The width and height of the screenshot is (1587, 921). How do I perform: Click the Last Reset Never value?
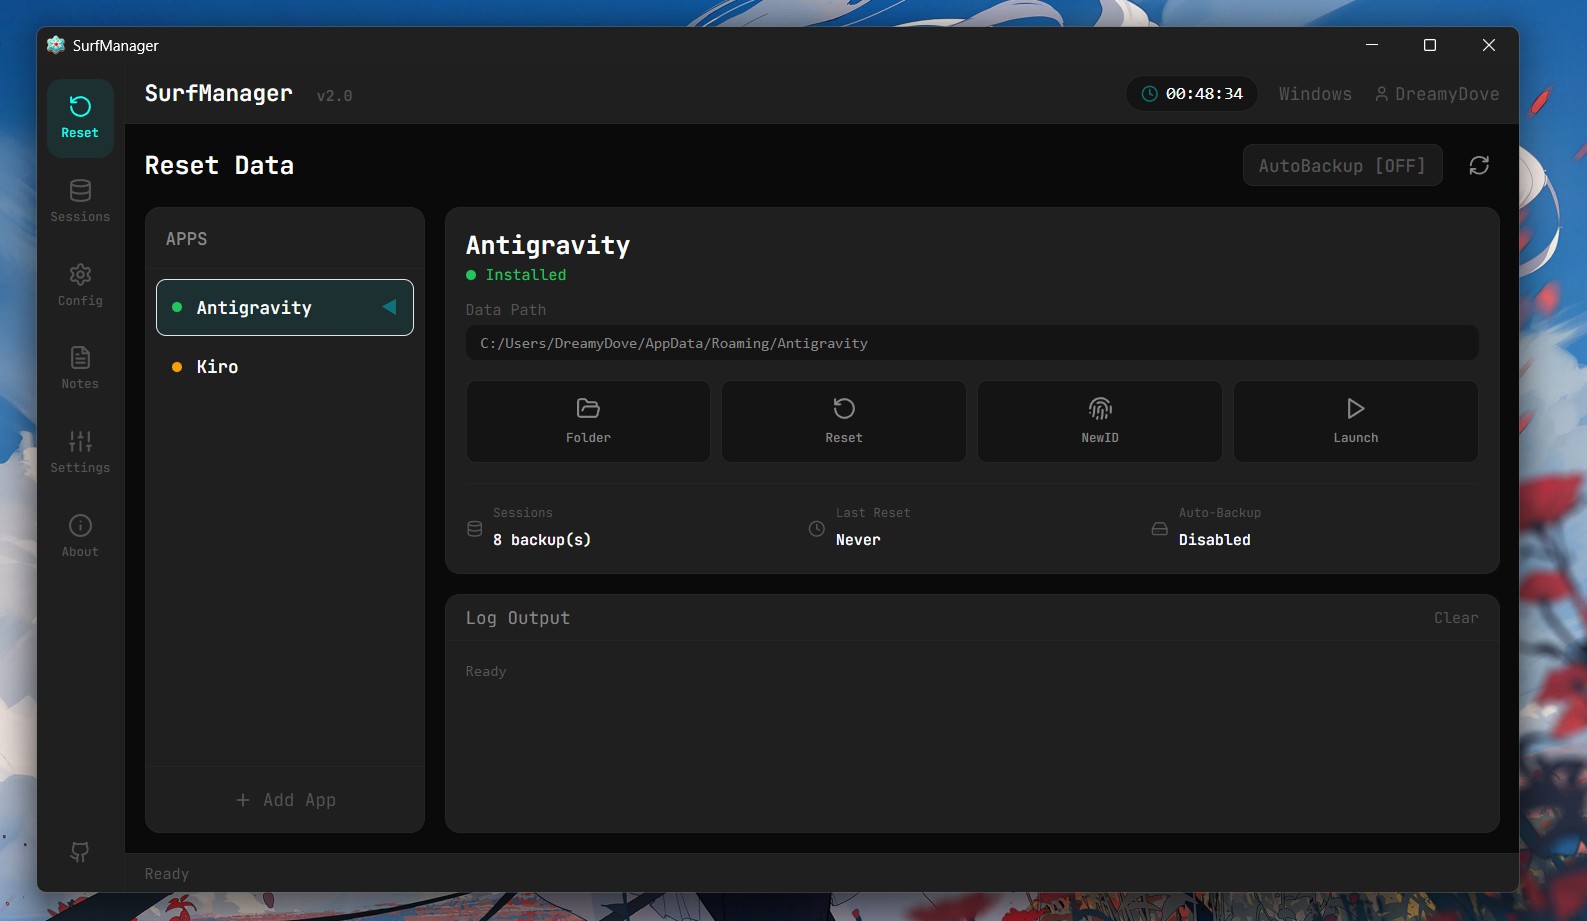click(858, 540)
